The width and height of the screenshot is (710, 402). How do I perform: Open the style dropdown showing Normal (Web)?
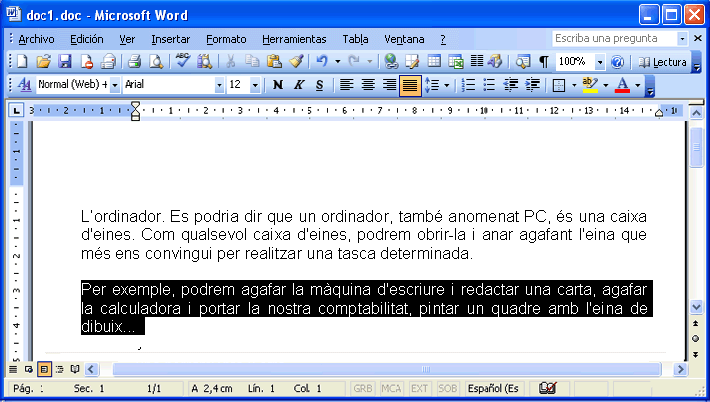[x=115, y=85]
